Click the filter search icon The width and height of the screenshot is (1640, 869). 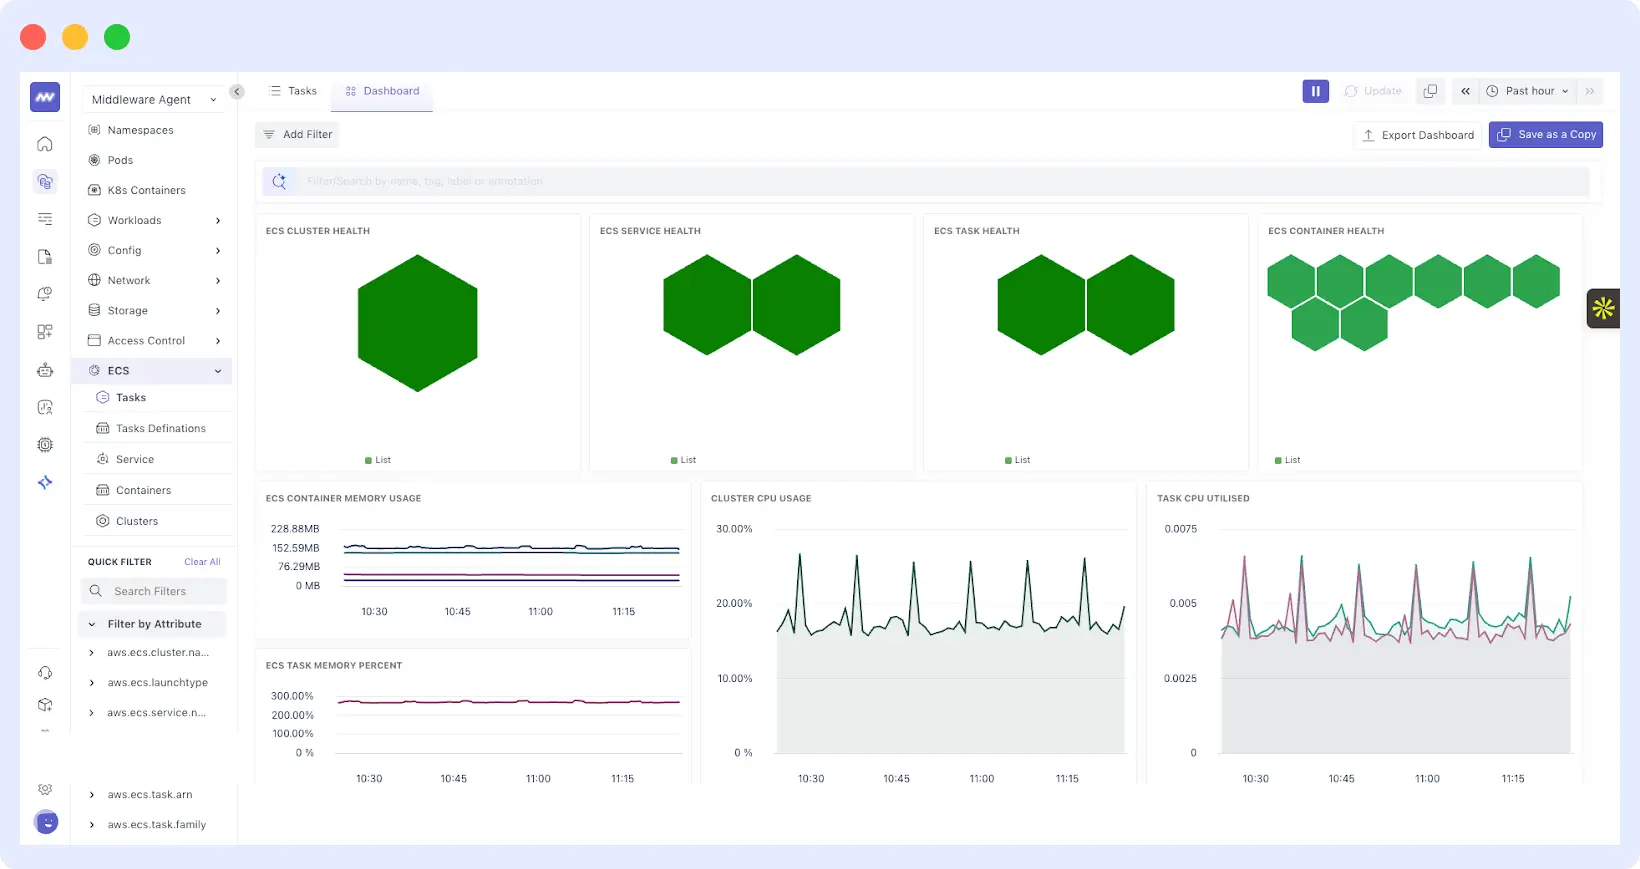[279, 181]
